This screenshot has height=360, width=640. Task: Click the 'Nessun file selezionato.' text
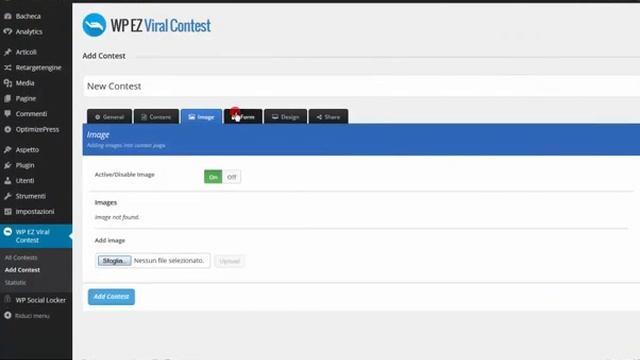pyautogui.click(x=169, y=260)
